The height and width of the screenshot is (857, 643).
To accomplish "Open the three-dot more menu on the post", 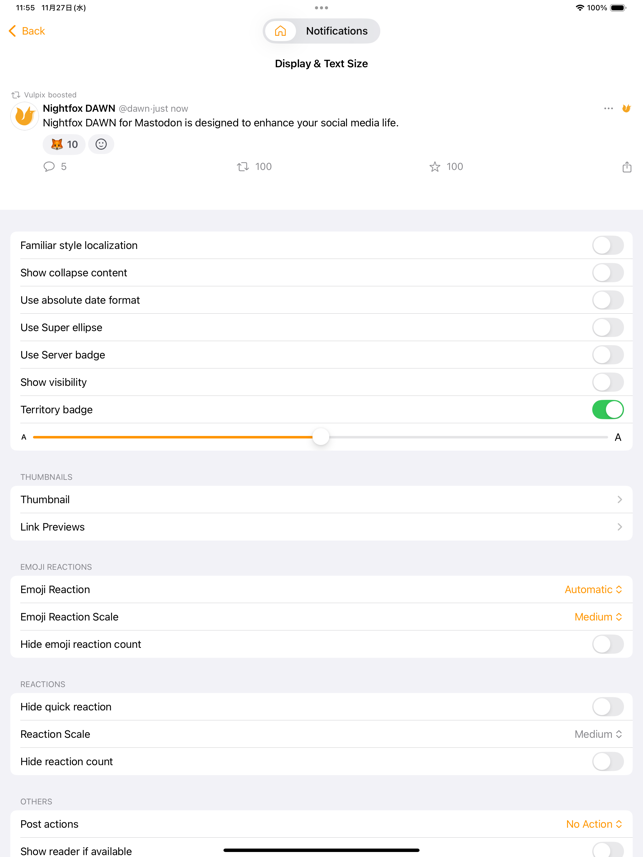I will point(609,108).
